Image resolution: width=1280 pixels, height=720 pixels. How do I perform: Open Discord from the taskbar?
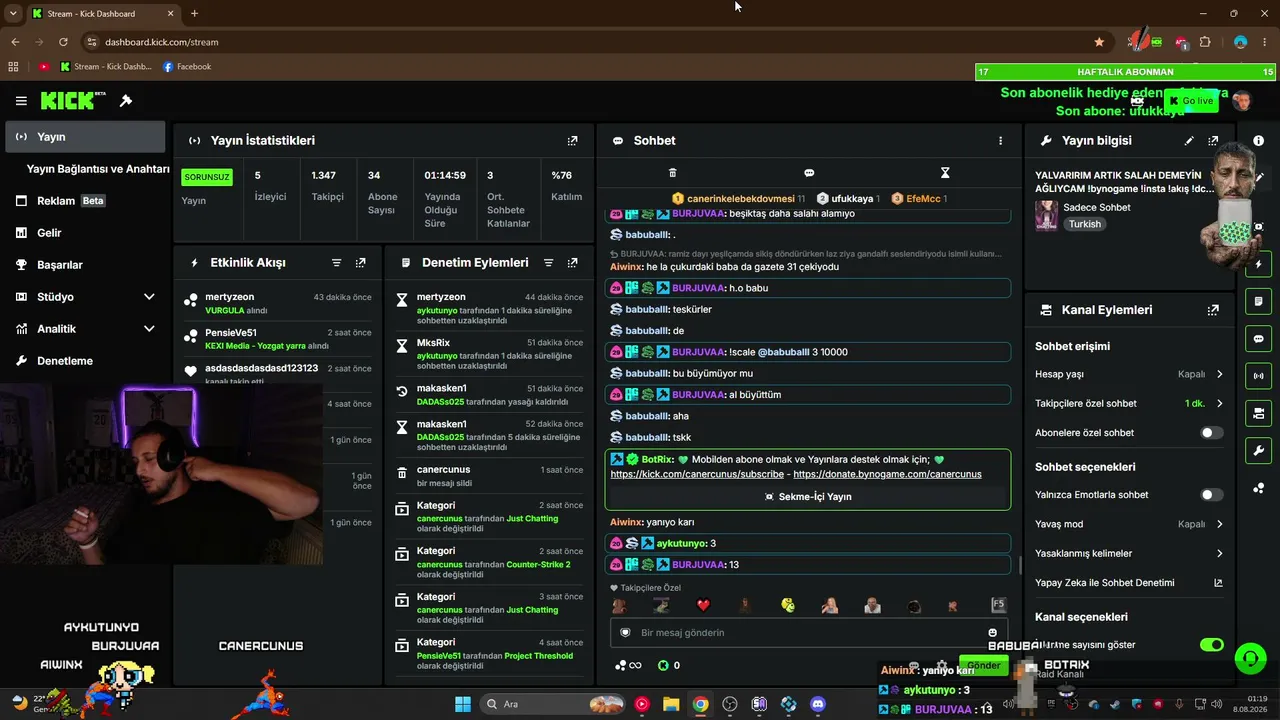tap(818, 704)
